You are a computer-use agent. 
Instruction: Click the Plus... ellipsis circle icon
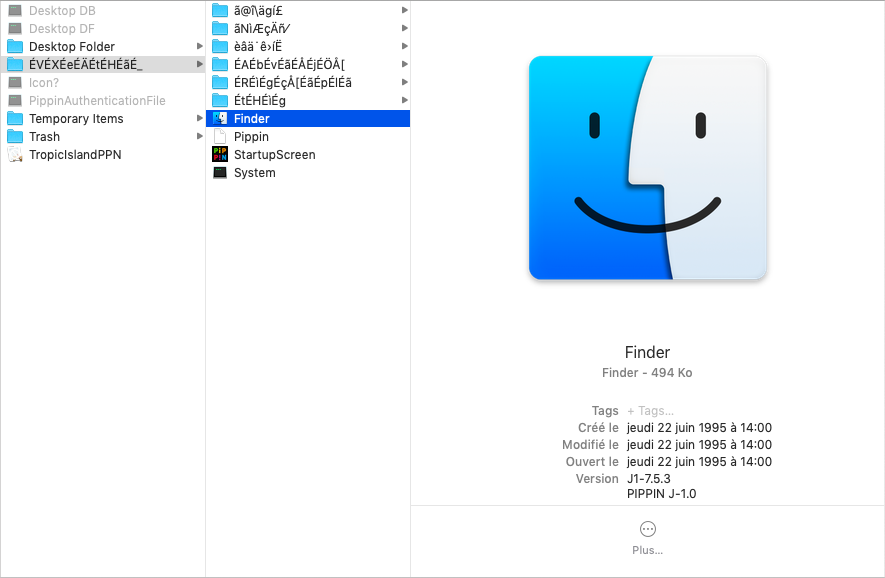click(647, 529)
